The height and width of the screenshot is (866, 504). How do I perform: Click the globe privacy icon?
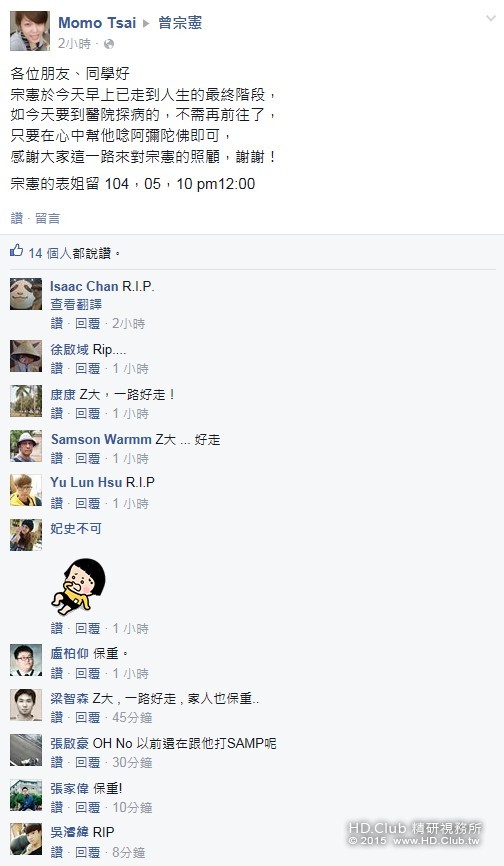click(109, 44)
